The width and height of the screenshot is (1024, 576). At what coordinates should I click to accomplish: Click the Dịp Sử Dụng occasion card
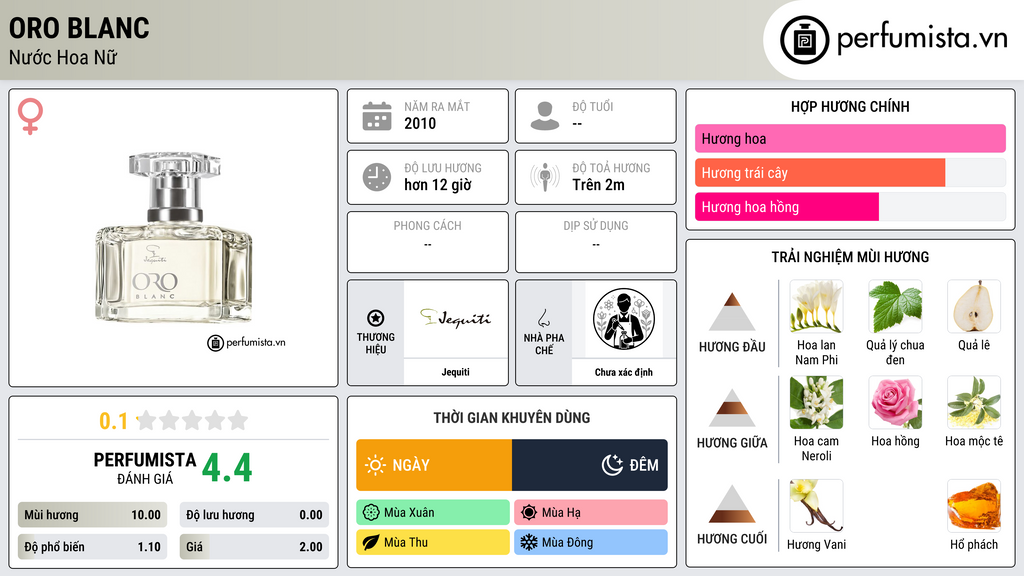click(x=596, y=242)
